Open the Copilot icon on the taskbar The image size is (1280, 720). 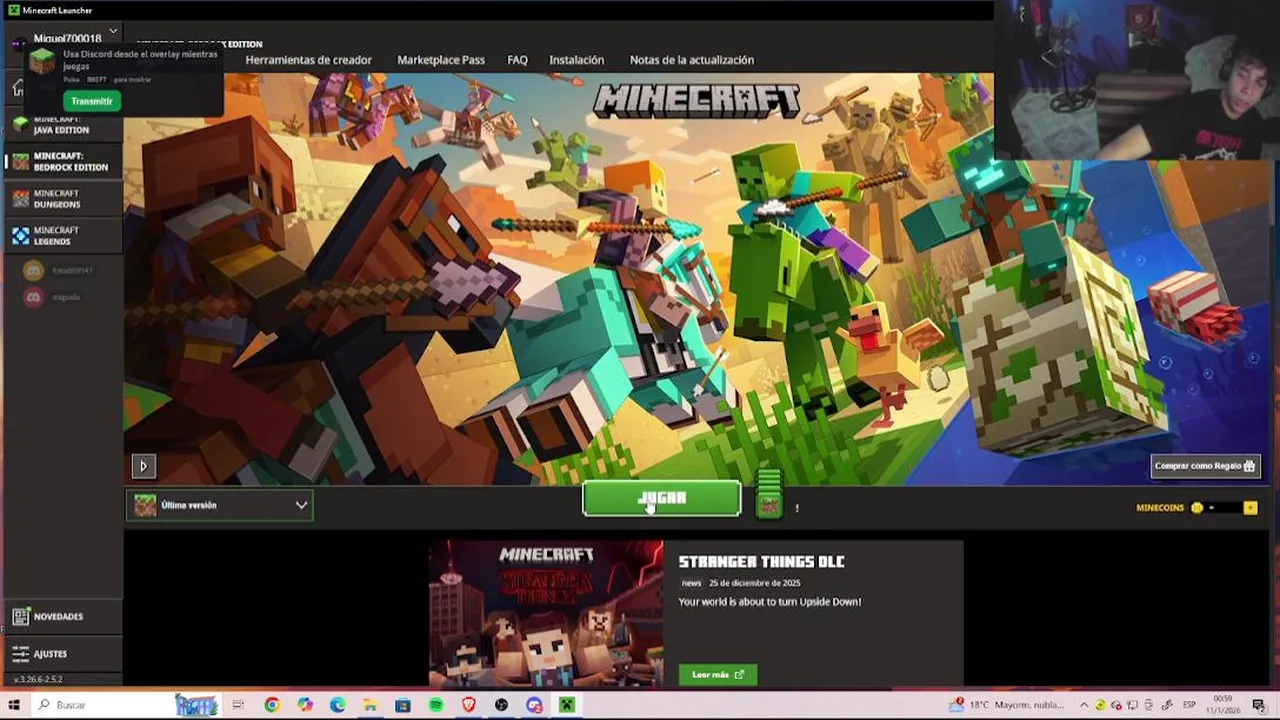(304, 705)
